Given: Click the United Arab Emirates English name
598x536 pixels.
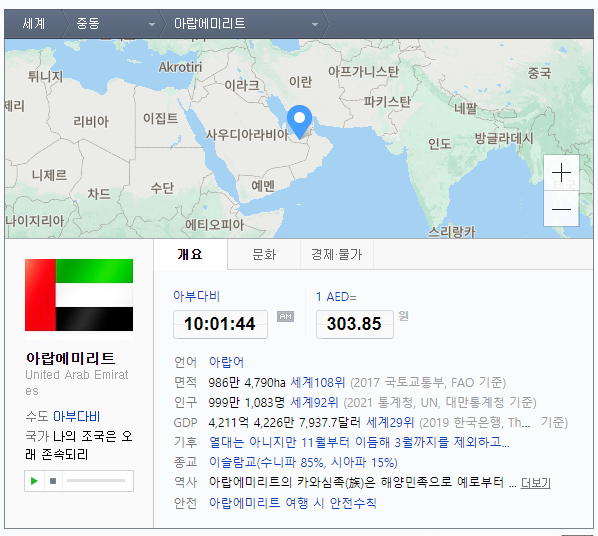Looking at the screenshot, I should click(x=77, y=382).
